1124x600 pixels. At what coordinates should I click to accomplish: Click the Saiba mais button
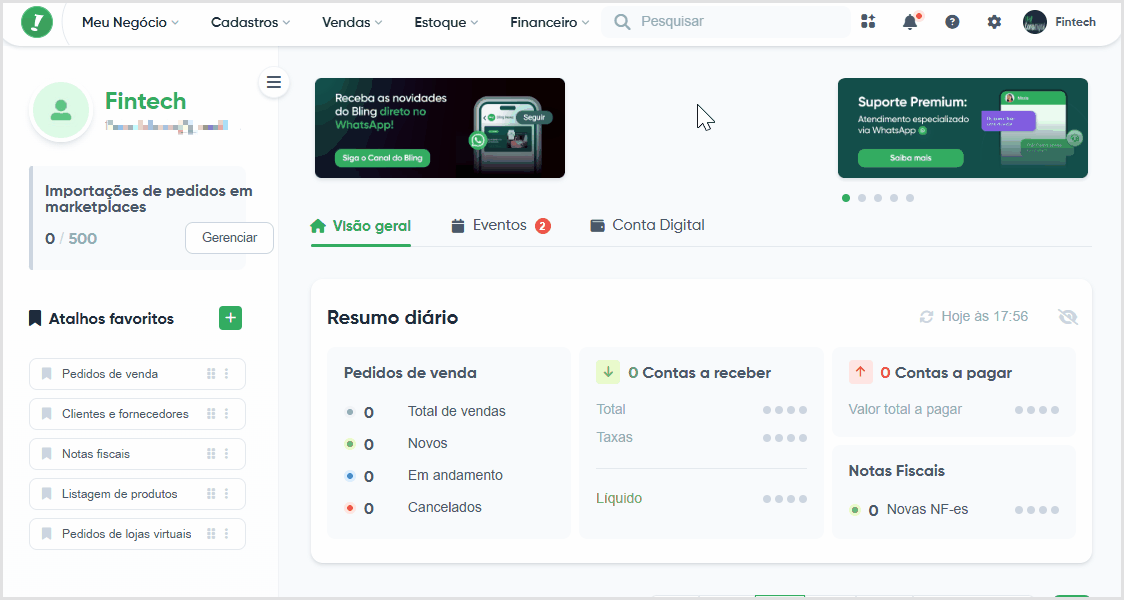click(910, 158)
